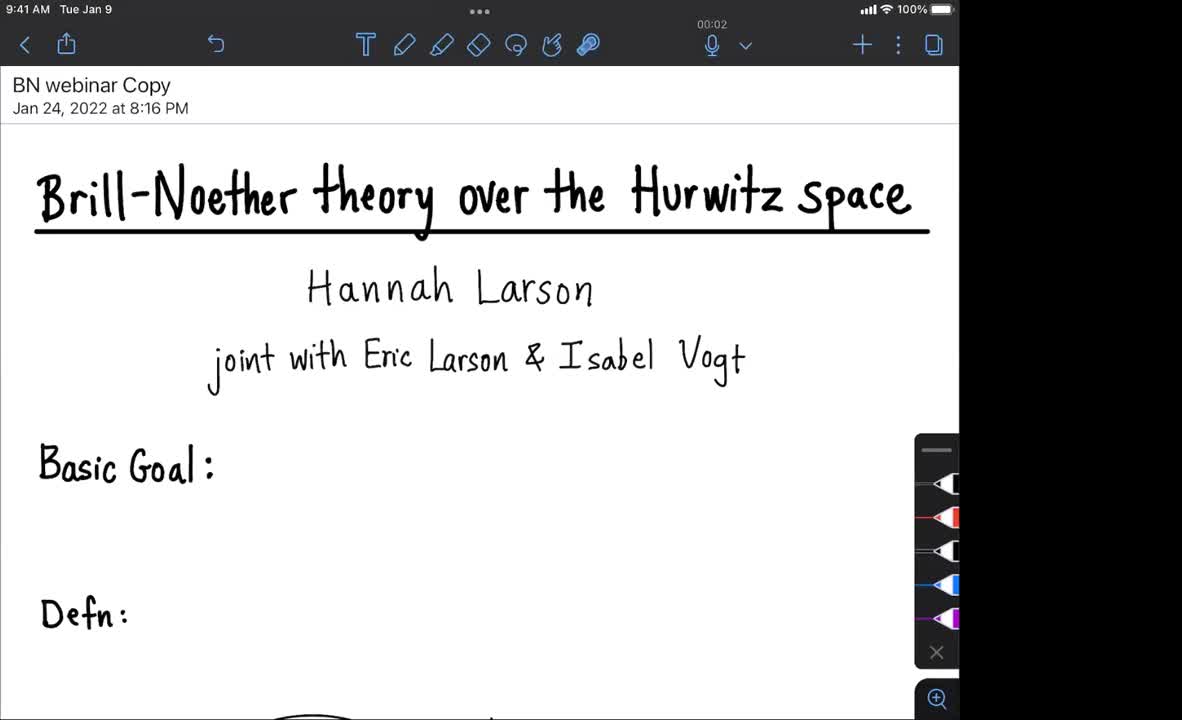Go back with the back arrow
The image size is (1182, 720).
(25, 45)
